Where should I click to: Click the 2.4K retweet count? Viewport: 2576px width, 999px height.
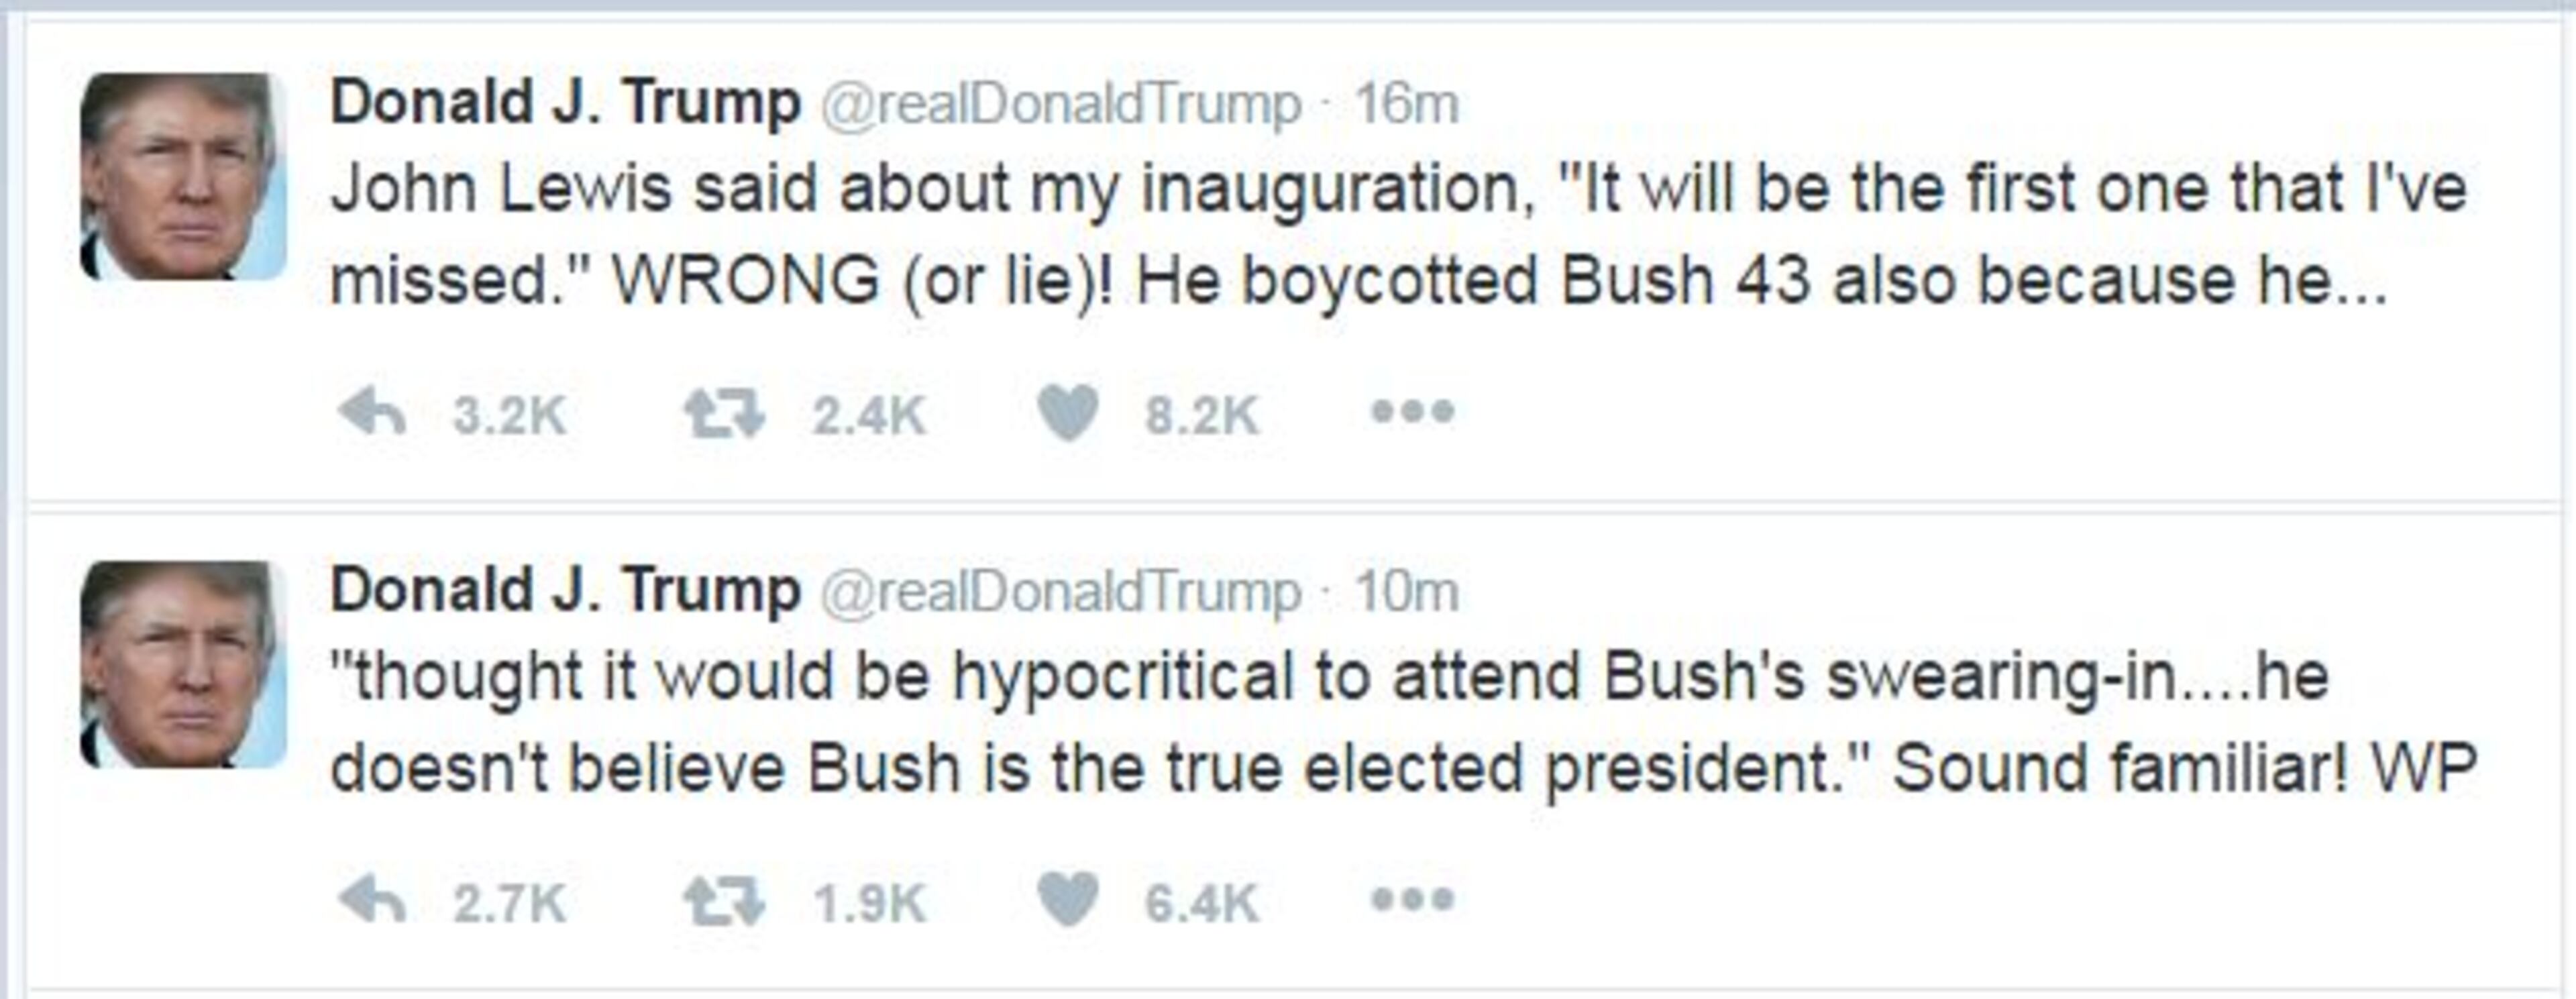869,415
